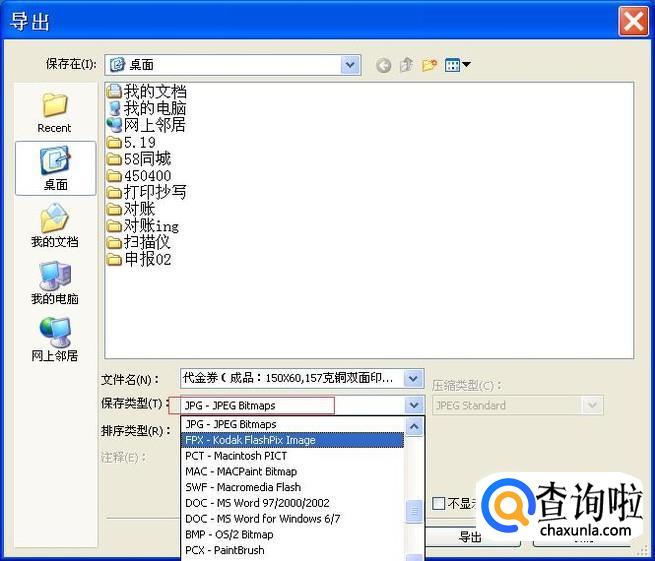This screenshot has height=561, width=655.
Task: Expand the 保存在 location dropdown
Action: [x=350, y=65]
